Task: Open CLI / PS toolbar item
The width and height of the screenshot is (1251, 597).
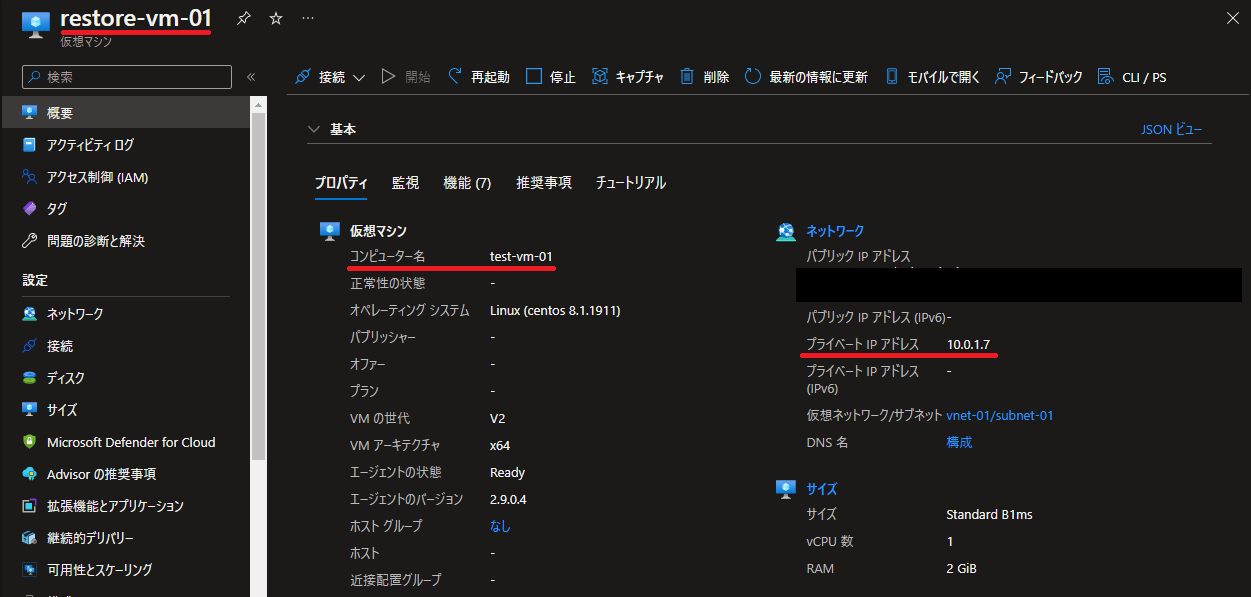Action: (1132, 77)
